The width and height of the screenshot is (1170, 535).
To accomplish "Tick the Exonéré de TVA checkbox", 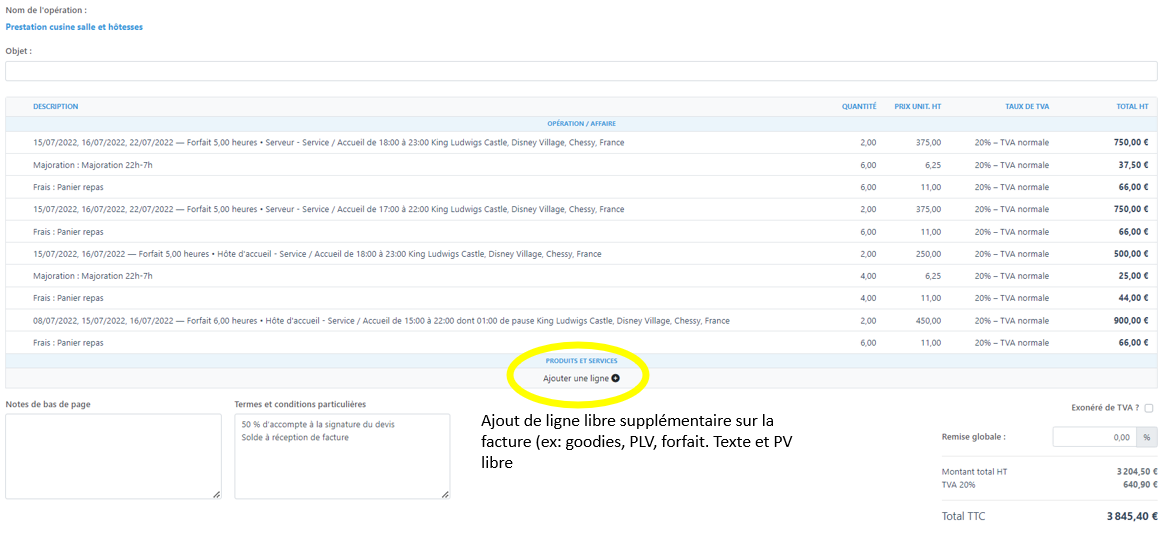I will pos(1149,408).
